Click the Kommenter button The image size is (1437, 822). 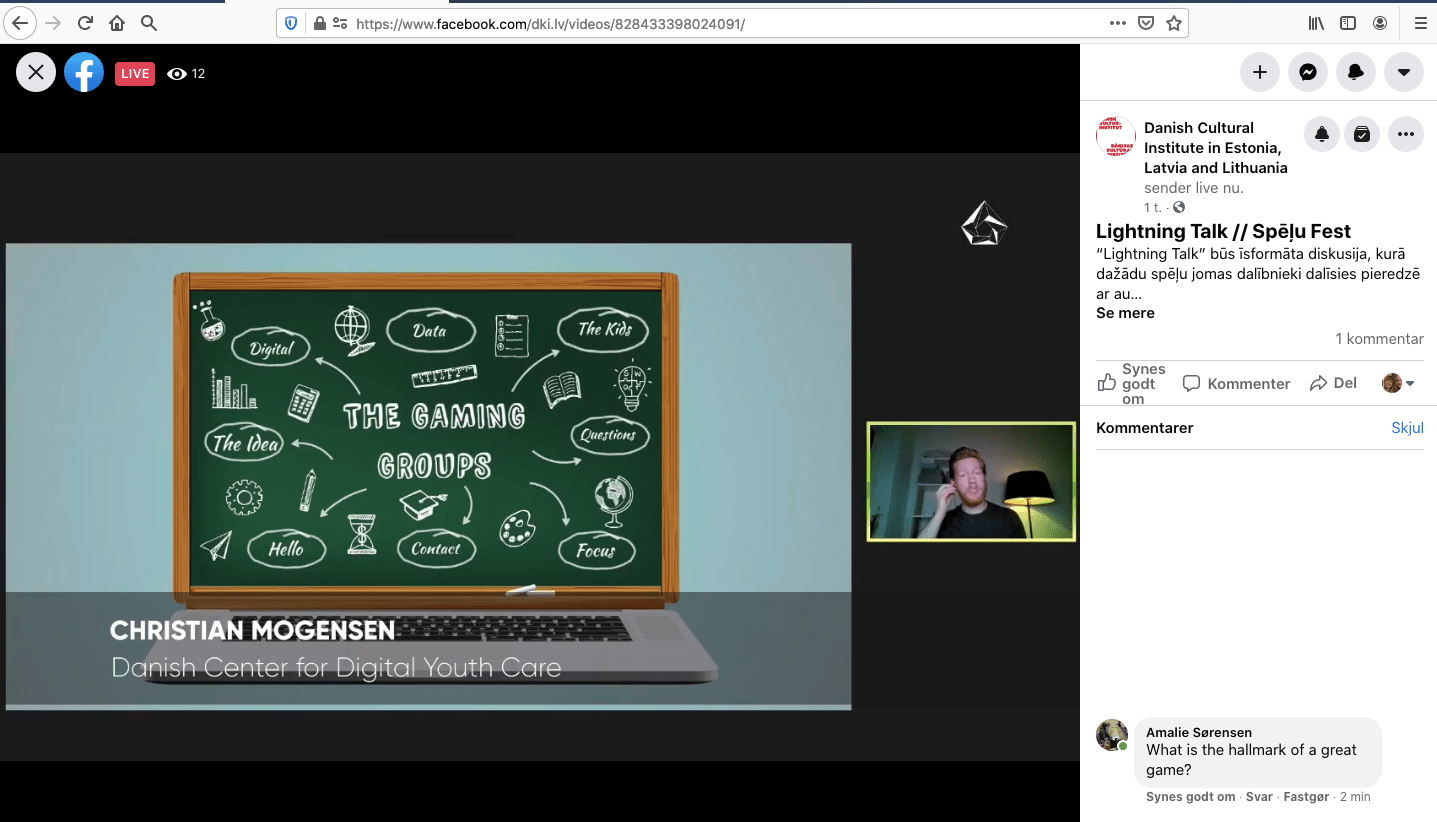click(1237, 384)
